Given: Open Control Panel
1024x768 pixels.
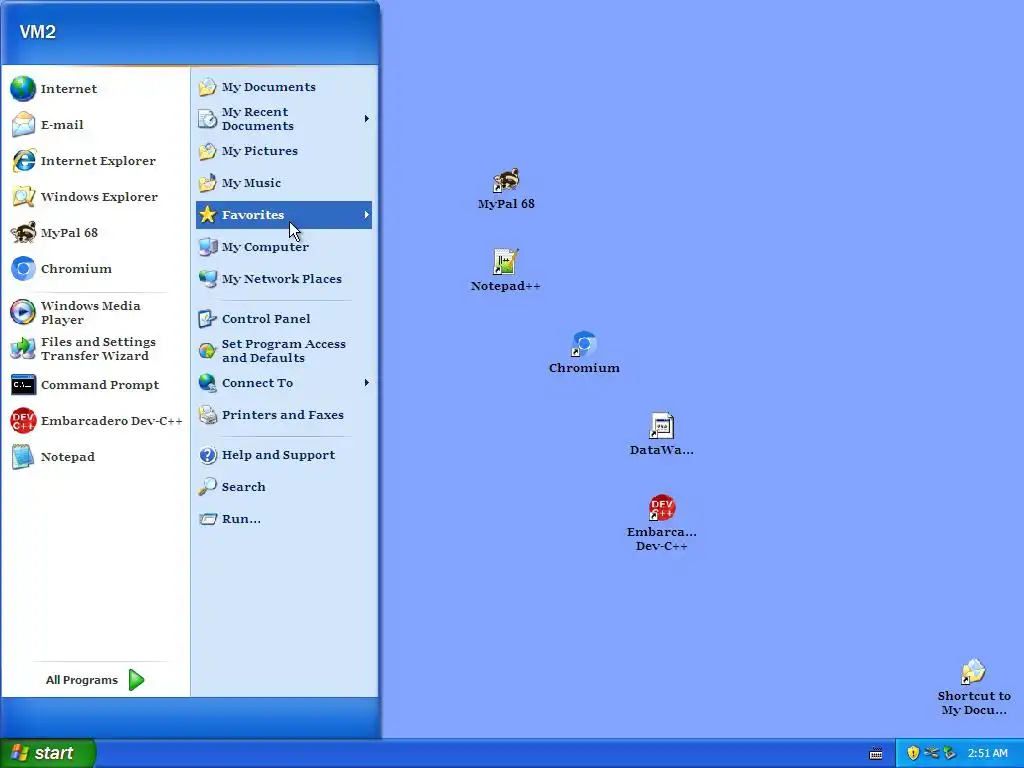Looking at the screenshot, I should [x=283, y=319].
